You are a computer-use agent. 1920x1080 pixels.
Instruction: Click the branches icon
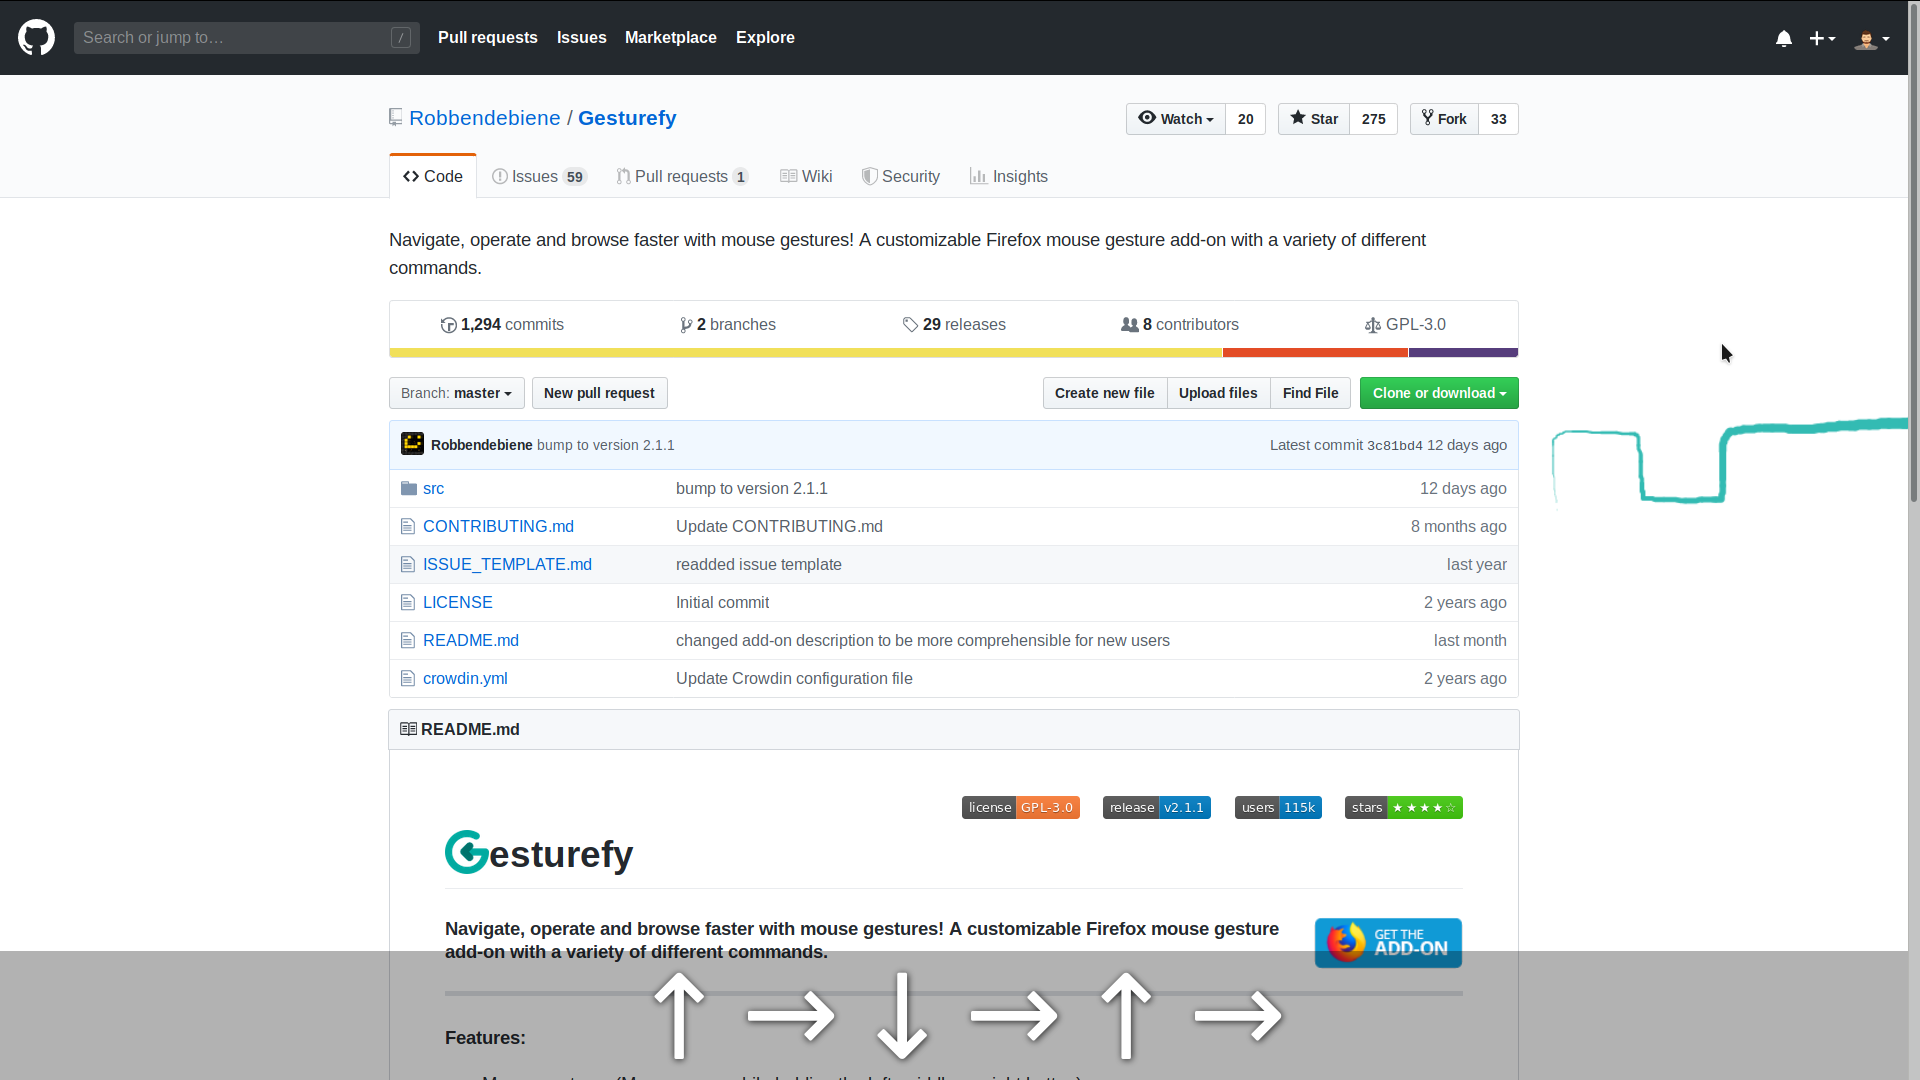tap(686, 325)
